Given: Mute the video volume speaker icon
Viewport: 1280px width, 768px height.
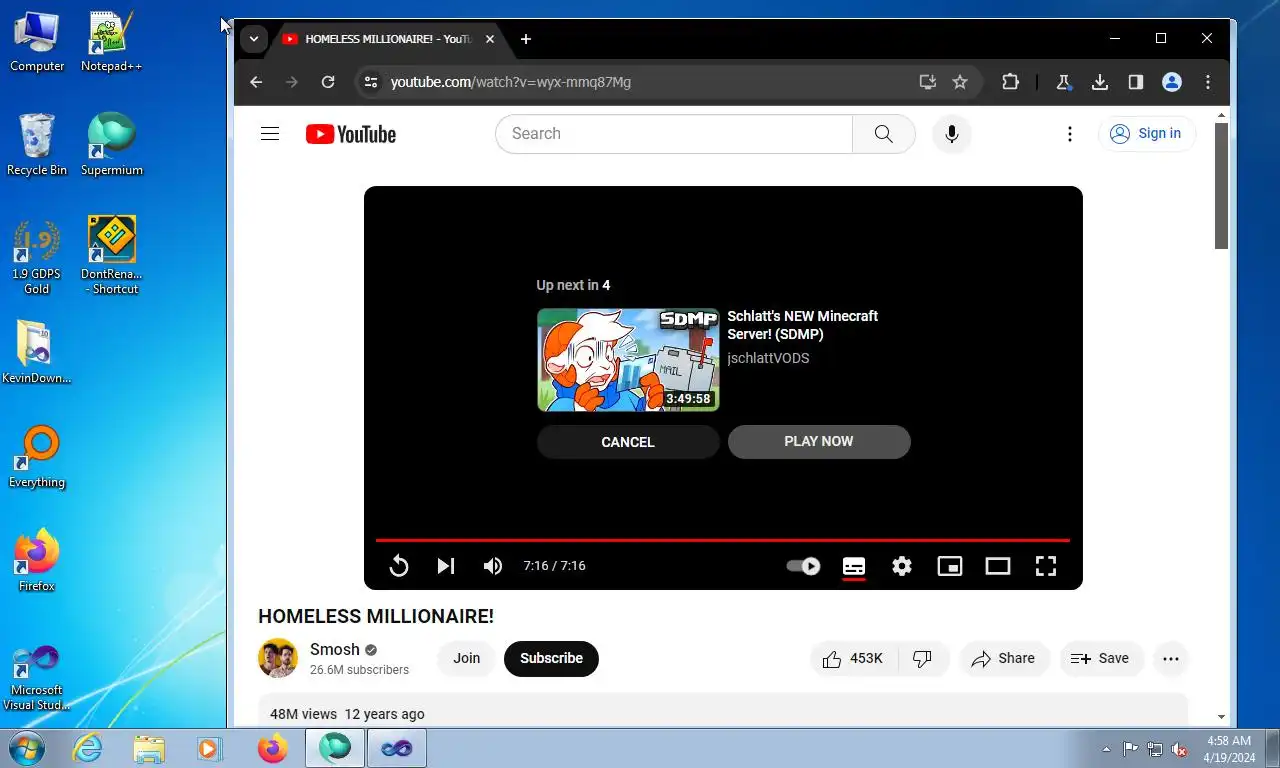Looking at the screenshot, I should tap(493, 566).
